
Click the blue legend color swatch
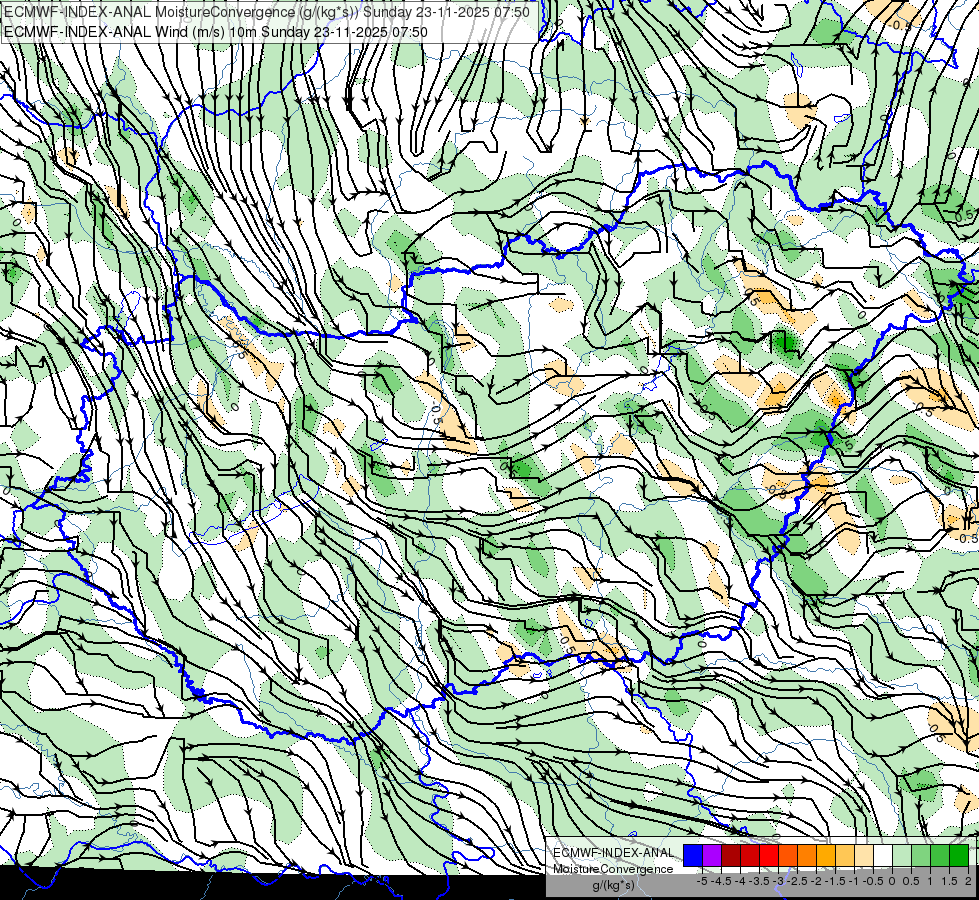(x=693, y=855)
